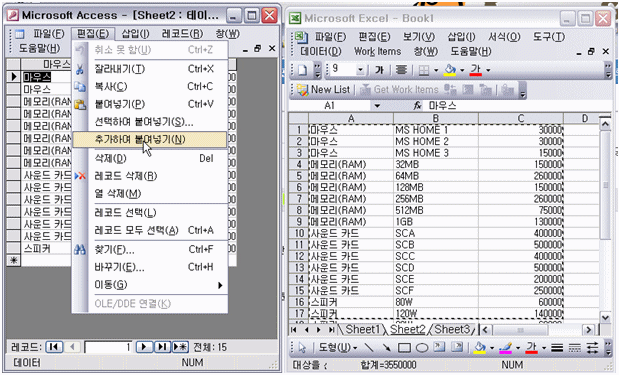
Task: Open Arrow Style options in drawing toolbar
Action: 592,348
